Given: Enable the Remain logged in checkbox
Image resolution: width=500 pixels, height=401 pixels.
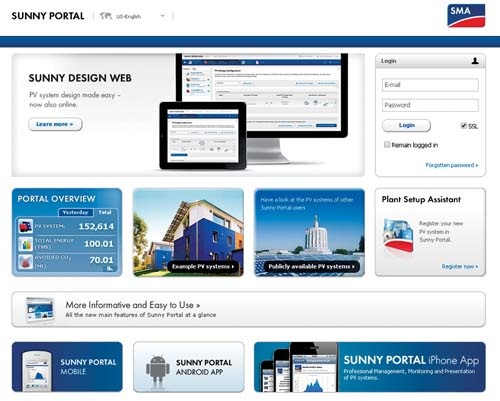Looking at the screenshot, I should [x=387, y=144].
